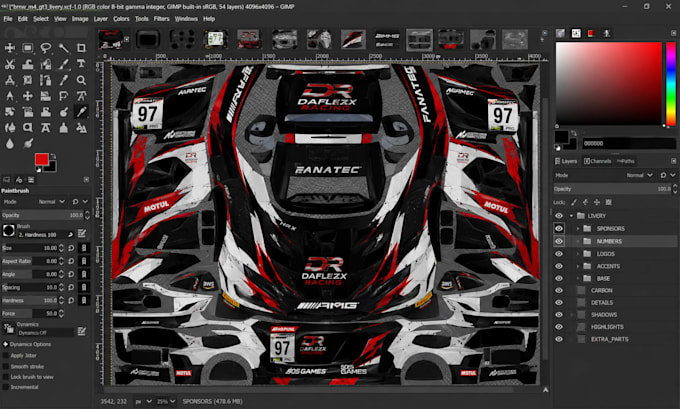Open the 25% zoom dropdown in status bar
The width and height of the screenshot is (680, 409).
(166, 402)
